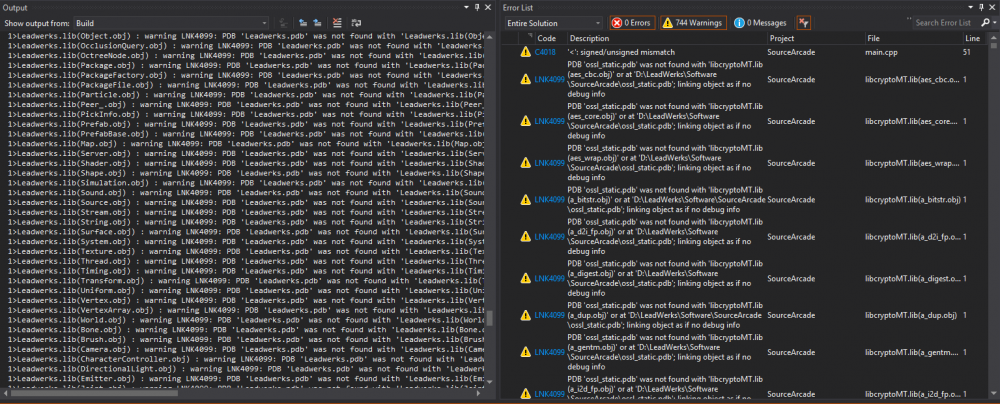1000x404 pixels.
Task: Sort error list by Project column
Action: [x=782, y=38]
